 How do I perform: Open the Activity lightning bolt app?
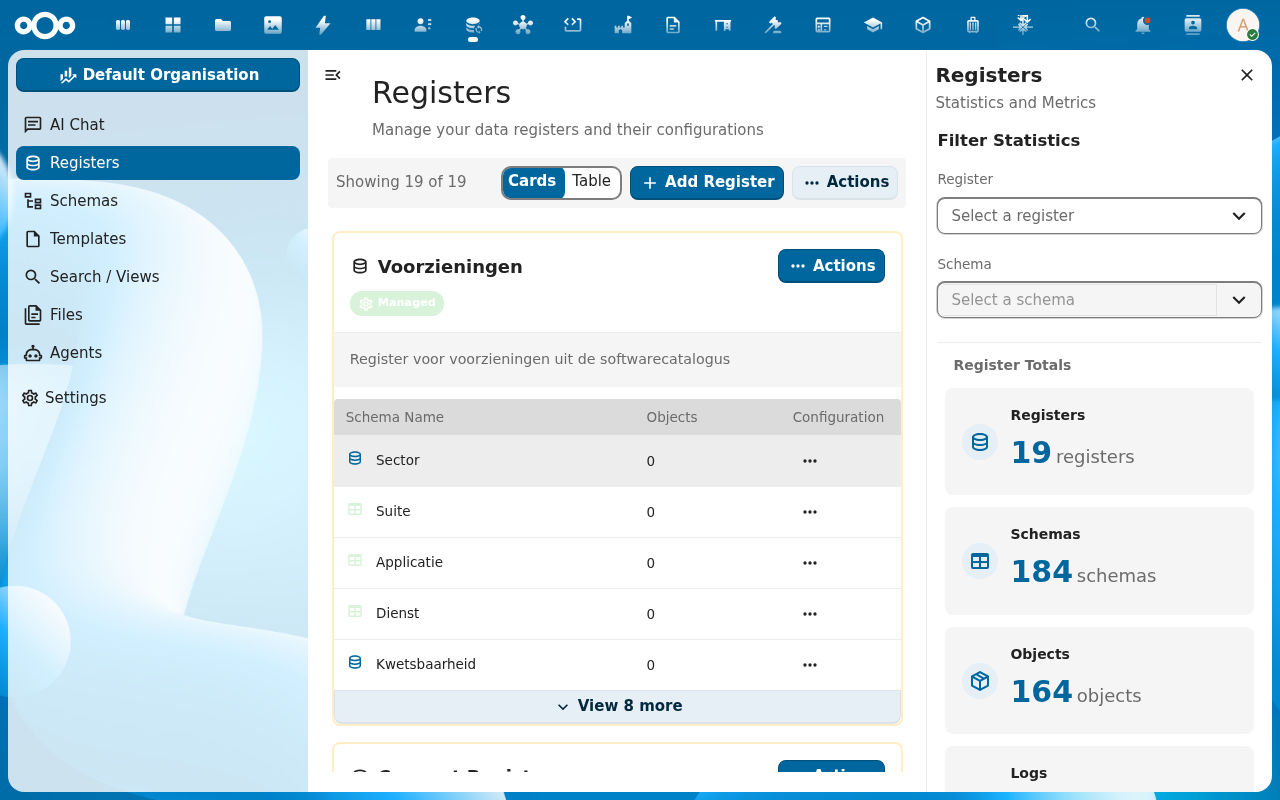click(323, 25)
